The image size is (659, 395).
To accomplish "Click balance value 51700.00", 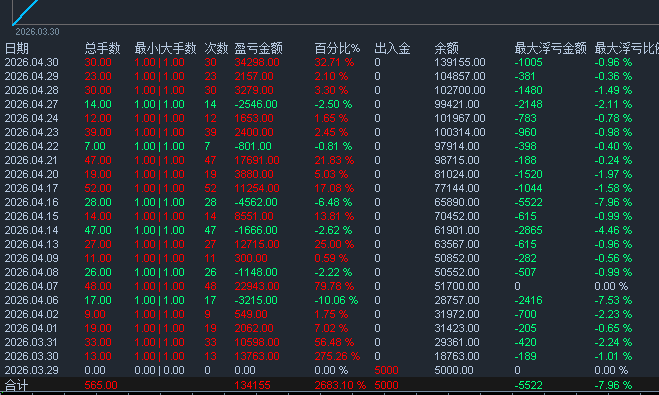I will tap(457, 287).
